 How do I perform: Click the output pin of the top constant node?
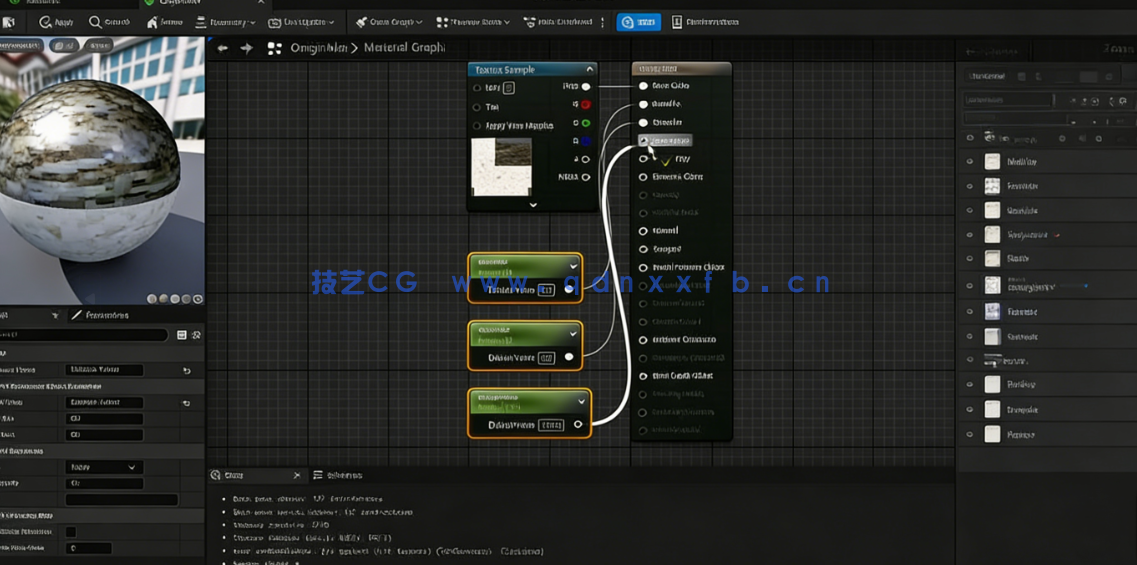[x=569, y=289]
